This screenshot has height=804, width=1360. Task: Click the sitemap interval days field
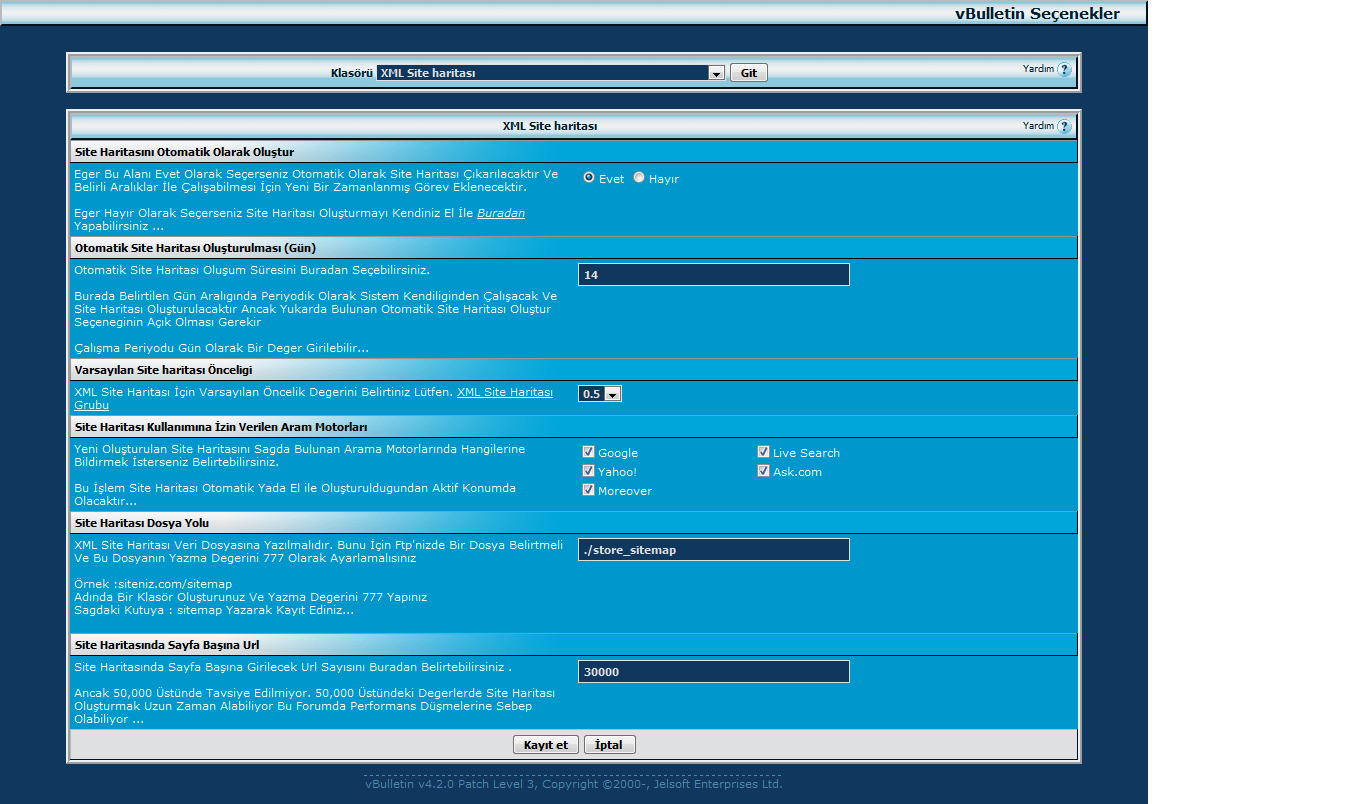(x=713, y=275)
